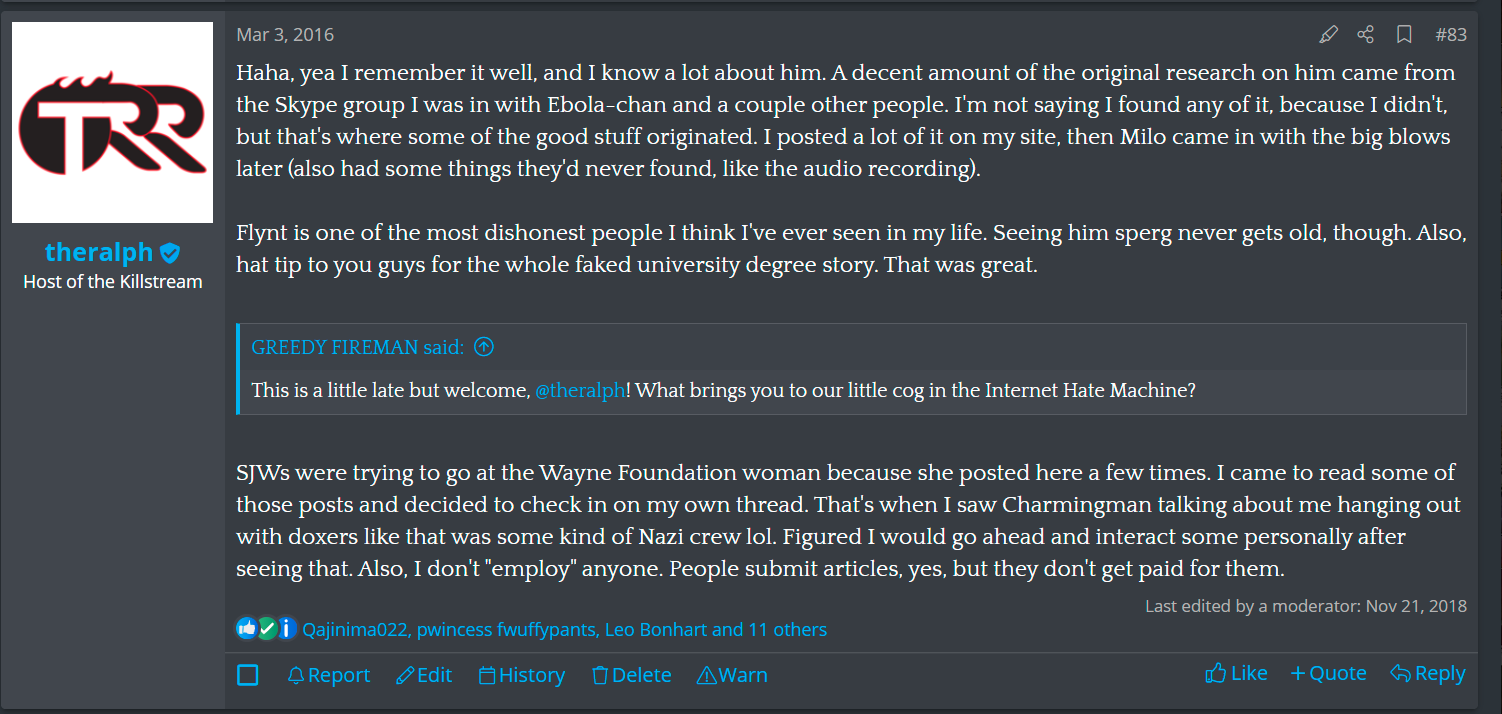This screenshot has width=1502, height=714.
Task: Click the Reply button
Action: (1427, 672)
